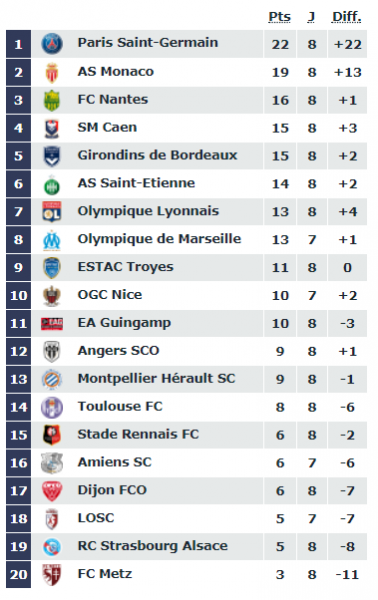This screenshot has width=378, height=600.
Task: Click the LOSC points value 5
Action: click(x=280, y=518)
